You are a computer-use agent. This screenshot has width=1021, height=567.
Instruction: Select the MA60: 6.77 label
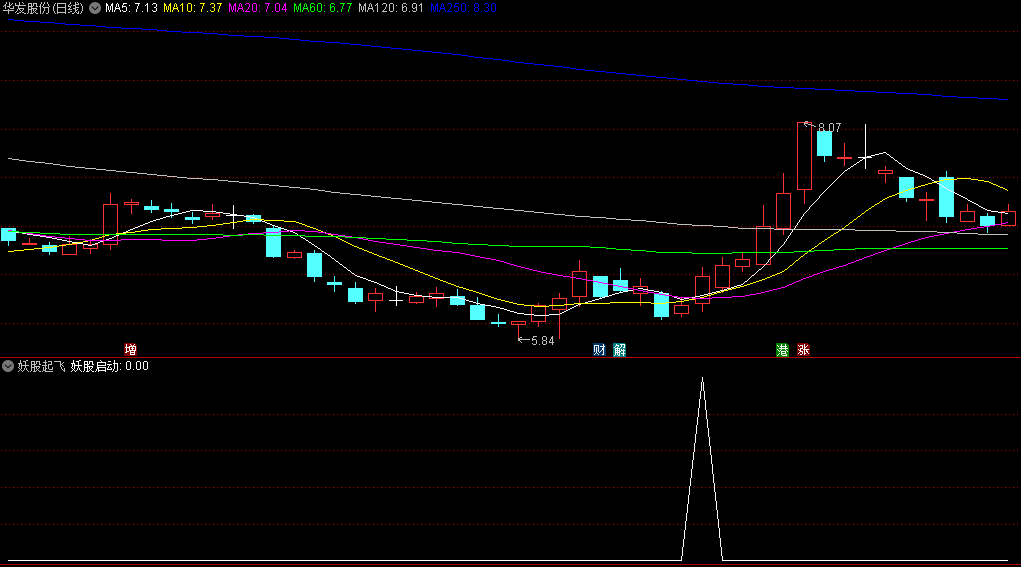(322, 8)
